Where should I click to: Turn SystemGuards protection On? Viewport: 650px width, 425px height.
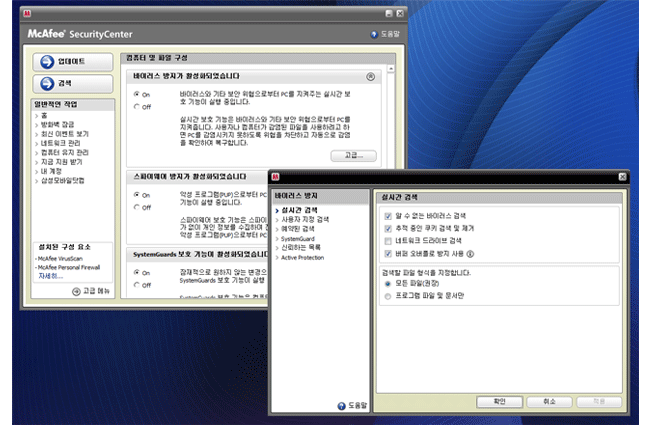pos(136,272)
